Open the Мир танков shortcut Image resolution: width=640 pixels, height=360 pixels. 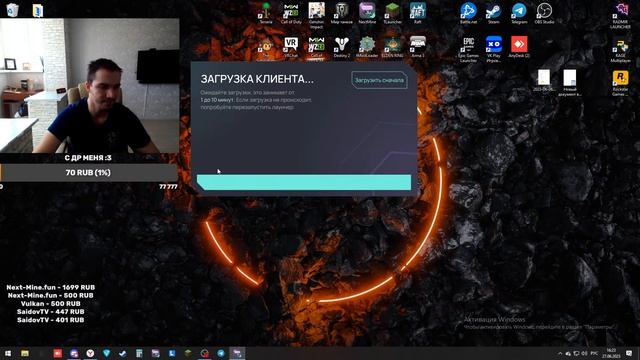tap(342, 13)
